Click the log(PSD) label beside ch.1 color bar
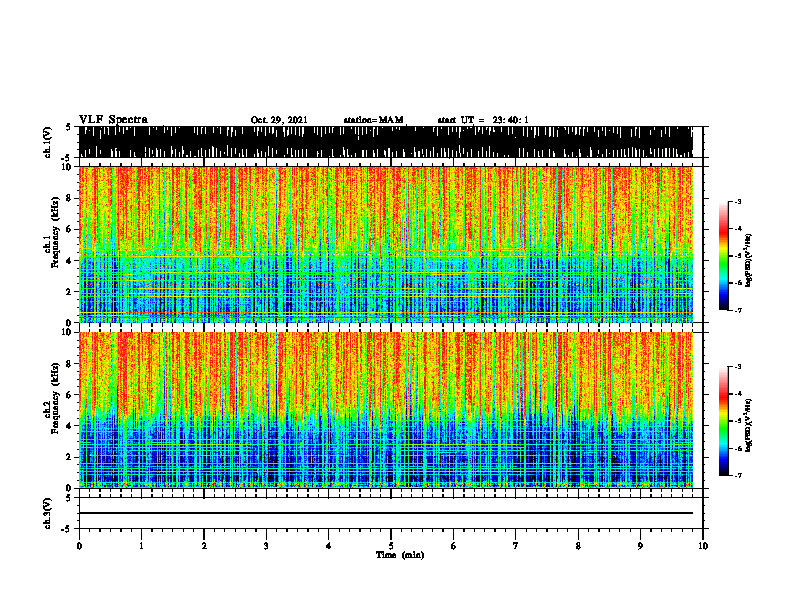Viewport: 792px width, 612px height. pyautogui.click(x=749, y=260)
